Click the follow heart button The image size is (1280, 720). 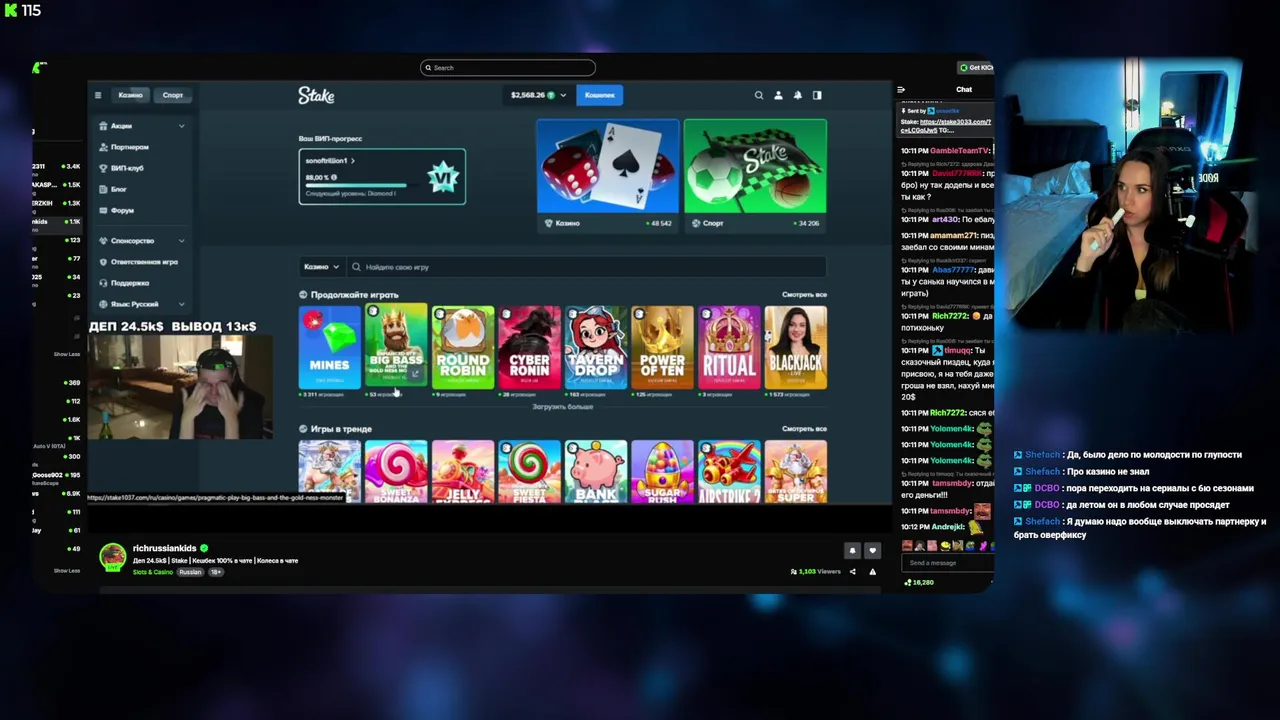coord(872,550)
